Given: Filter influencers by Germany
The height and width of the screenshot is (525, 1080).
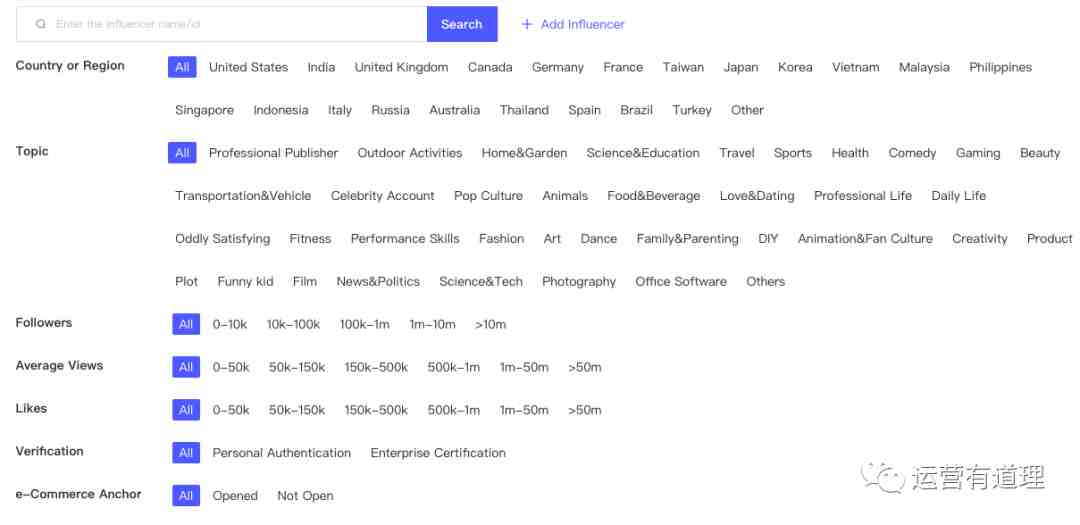Looking at the screenshot, I should 558,67.
